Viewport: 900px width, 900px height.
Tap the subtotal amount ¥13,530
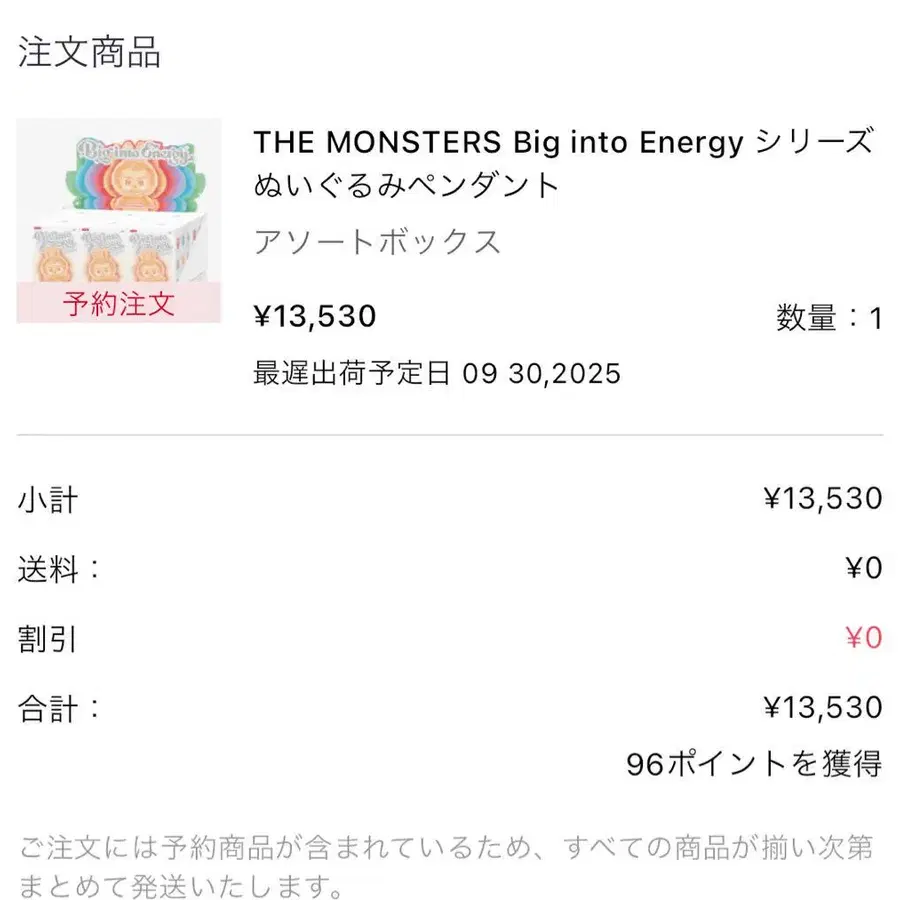pos(823,498)
